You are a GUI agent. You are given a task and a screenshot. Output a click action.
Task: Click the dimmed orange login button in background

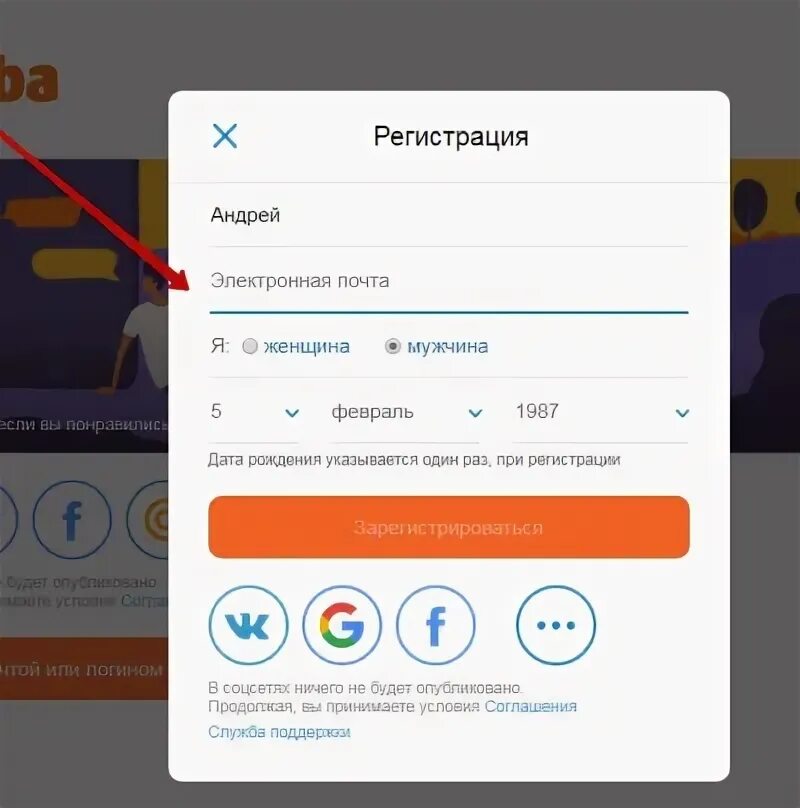point(84,669)
